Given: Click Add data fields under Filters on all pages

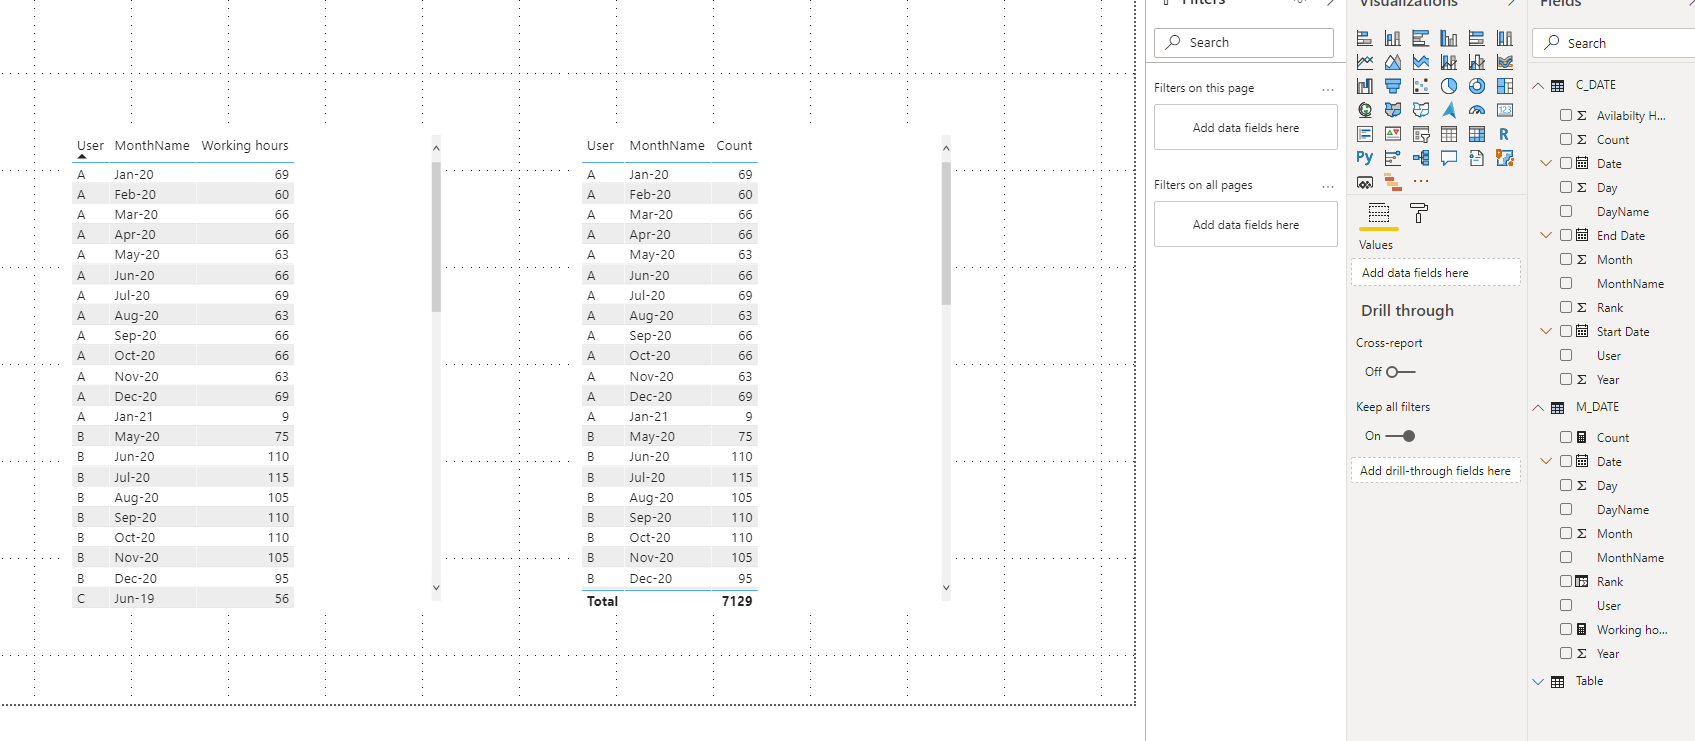Looking at the screenshot, I should pos(1245,224).
